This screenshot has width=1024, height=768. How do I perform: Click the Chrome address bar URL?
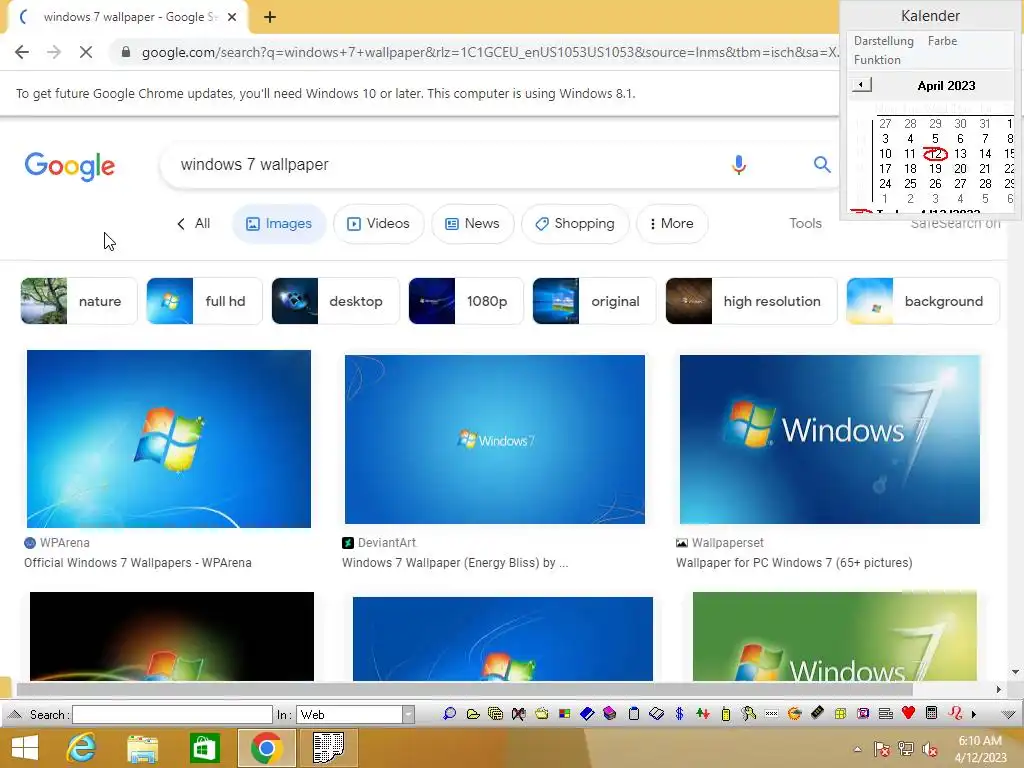[x=490, y=52]
